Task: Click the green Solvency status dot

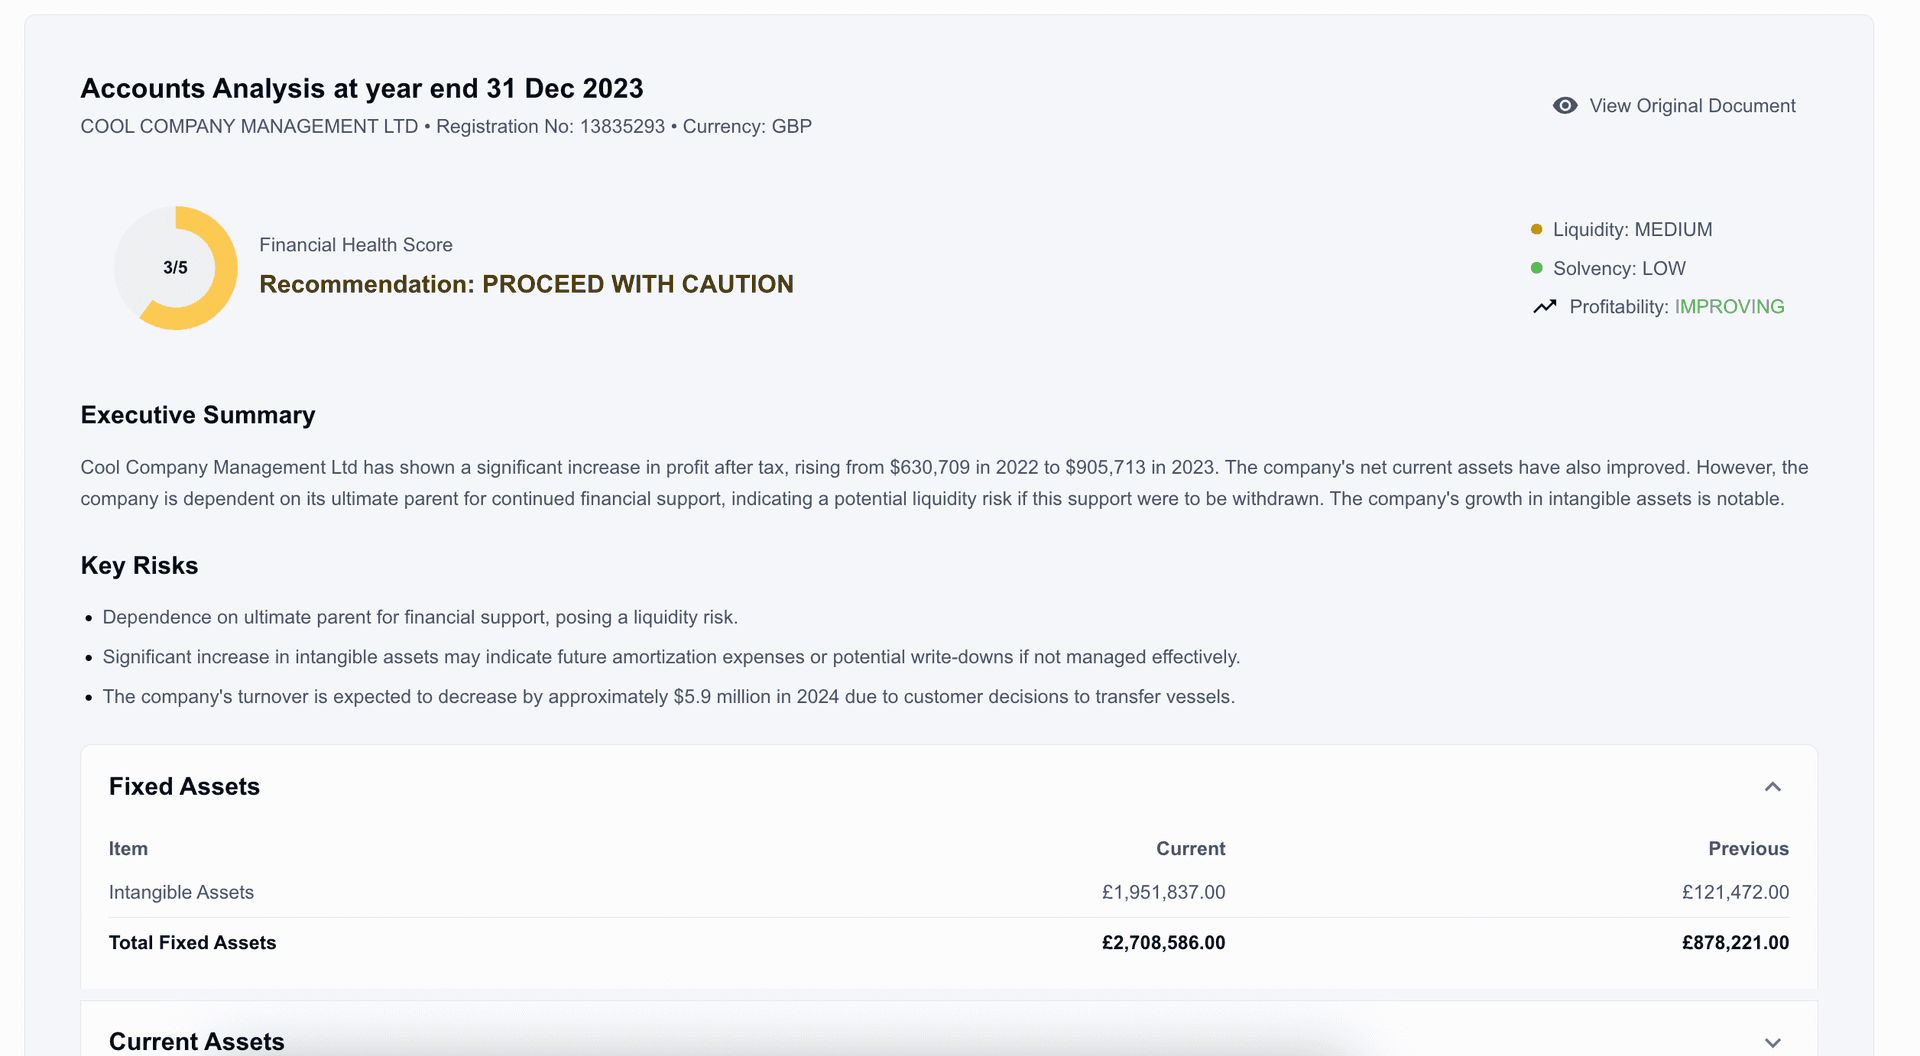Action: 1537,268
